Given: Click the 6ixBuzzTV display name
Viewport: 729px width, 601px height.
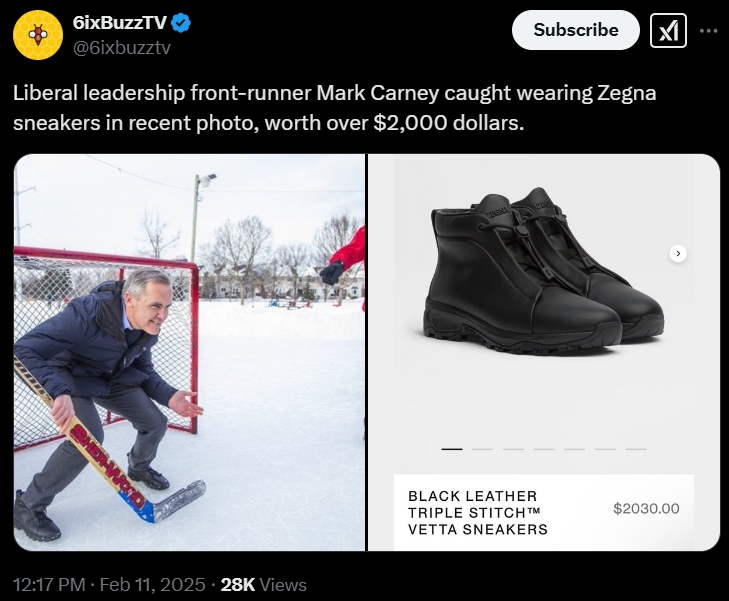Looking at the screenshot, I should click(x=119, y=22).
